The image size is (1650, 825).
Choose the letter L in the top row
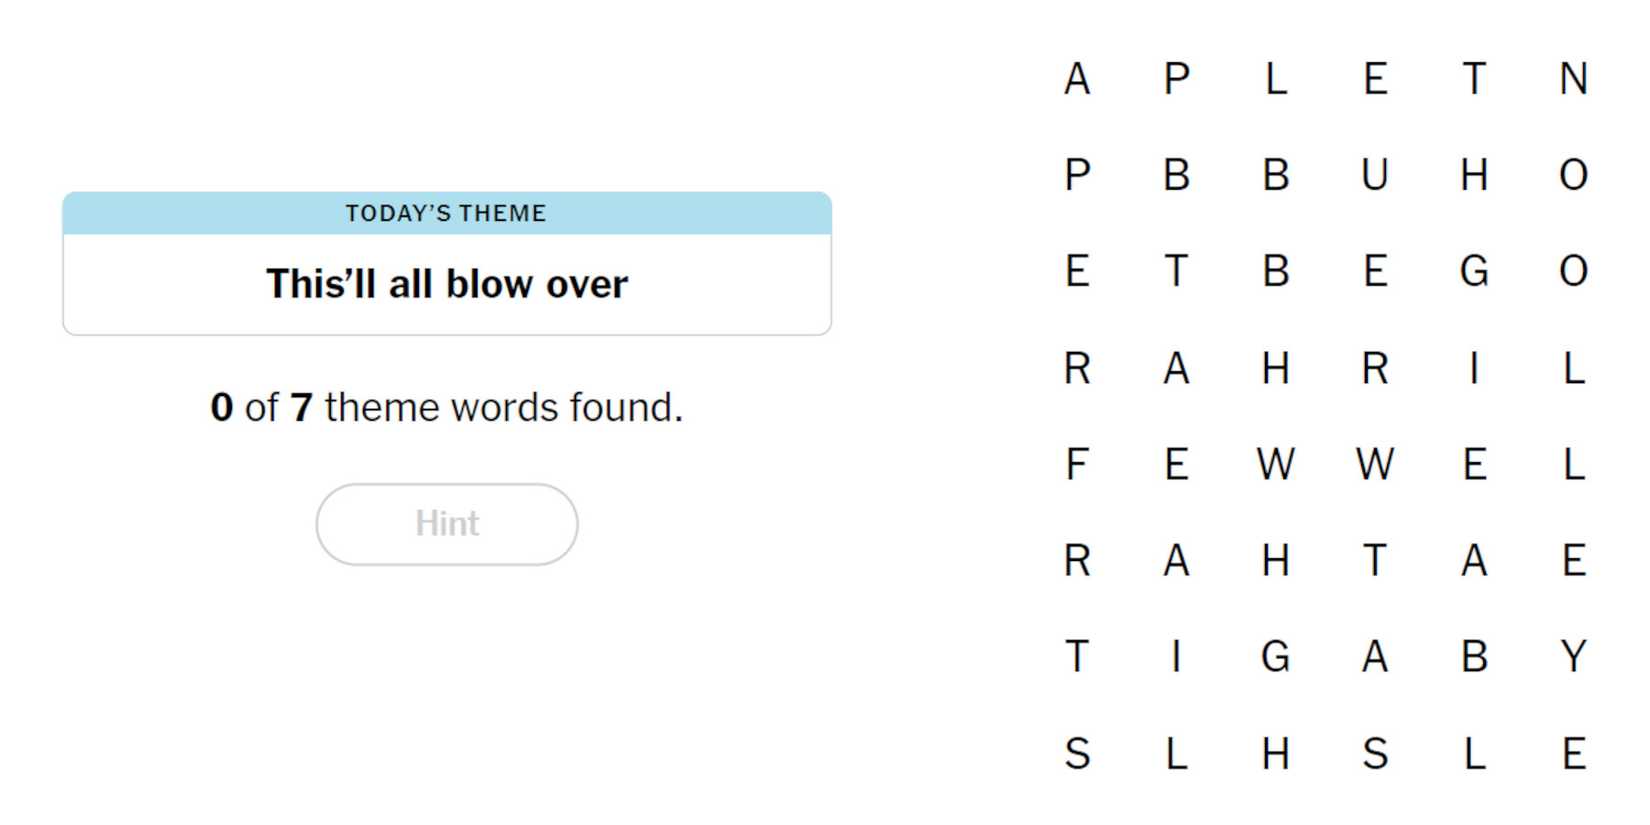point(1276,79)
